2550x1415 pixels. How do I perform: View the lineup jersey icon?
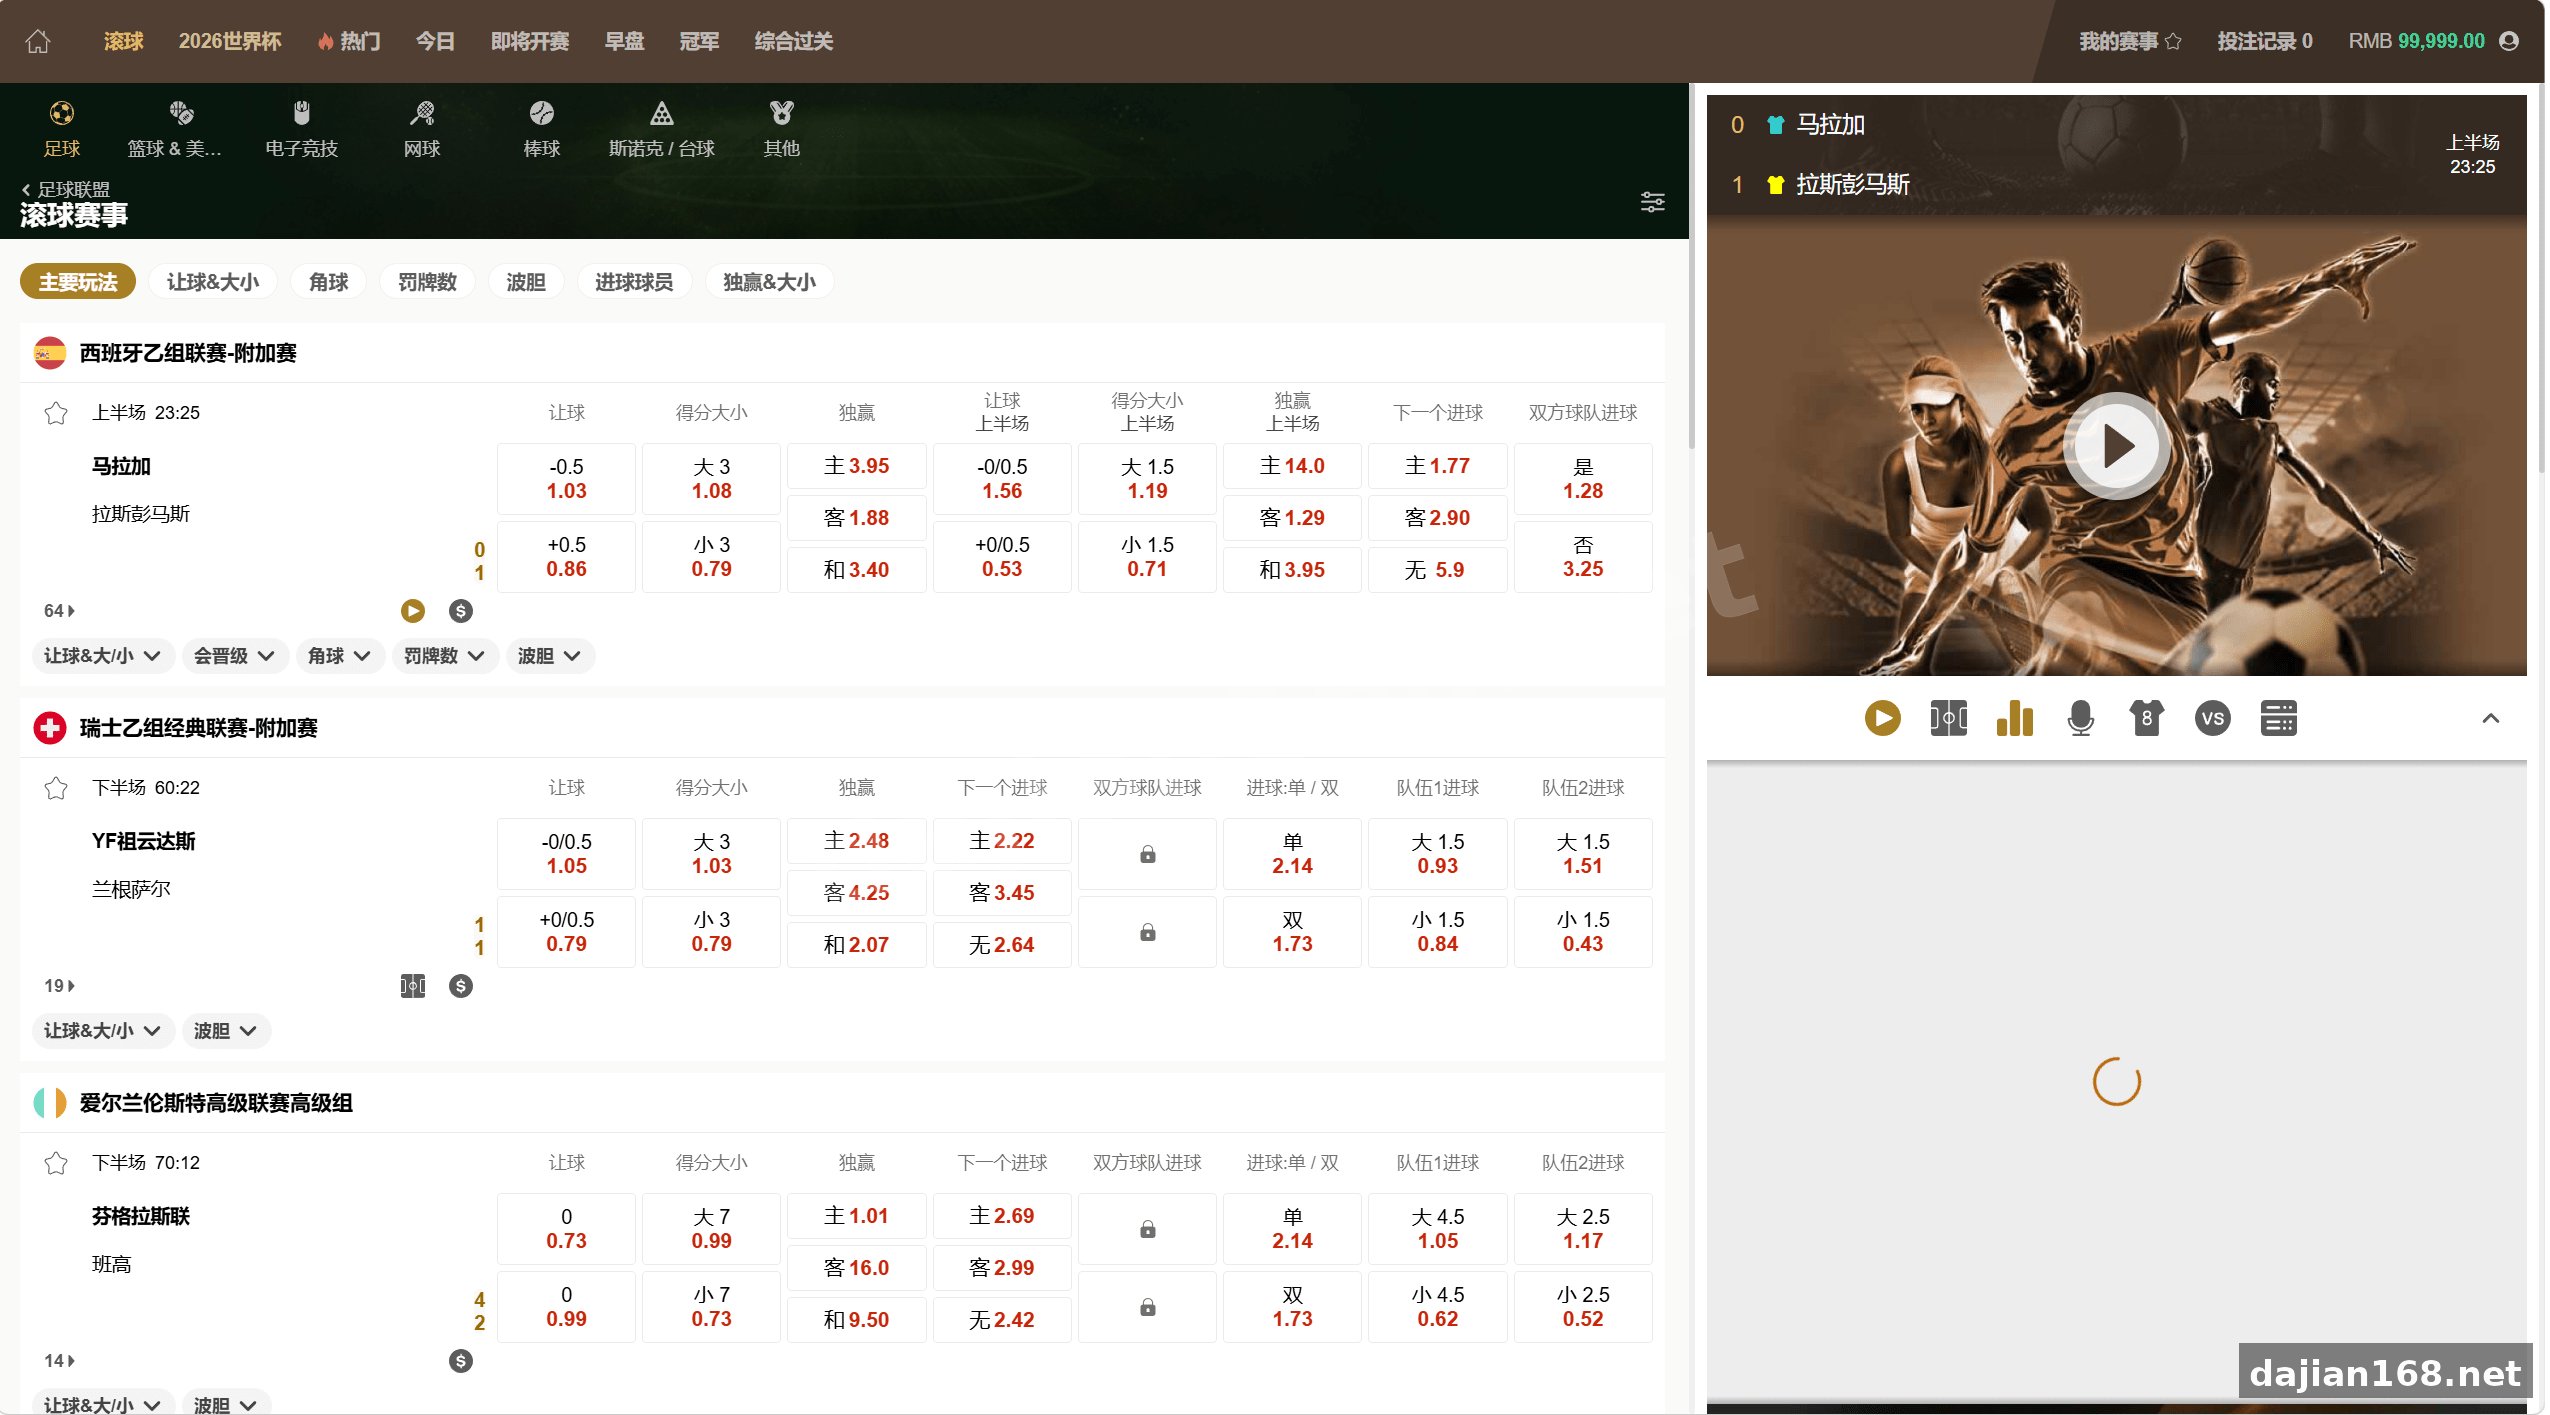tap(2146, 718)
